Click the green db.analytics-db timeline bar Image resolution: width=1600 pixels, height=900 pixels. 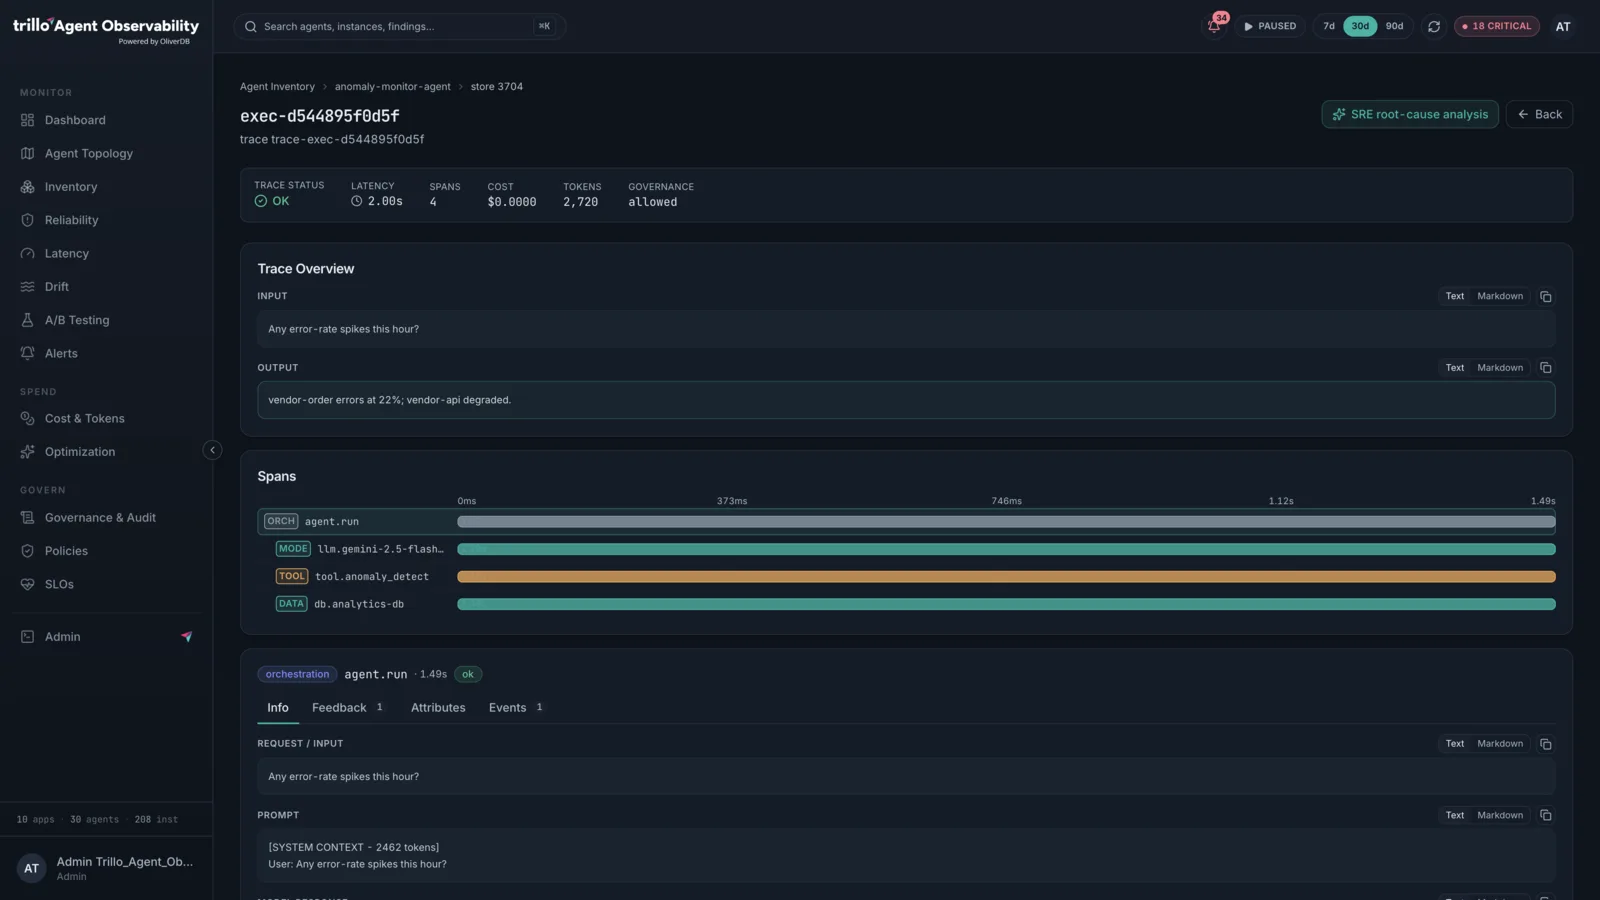point(1006,604)
